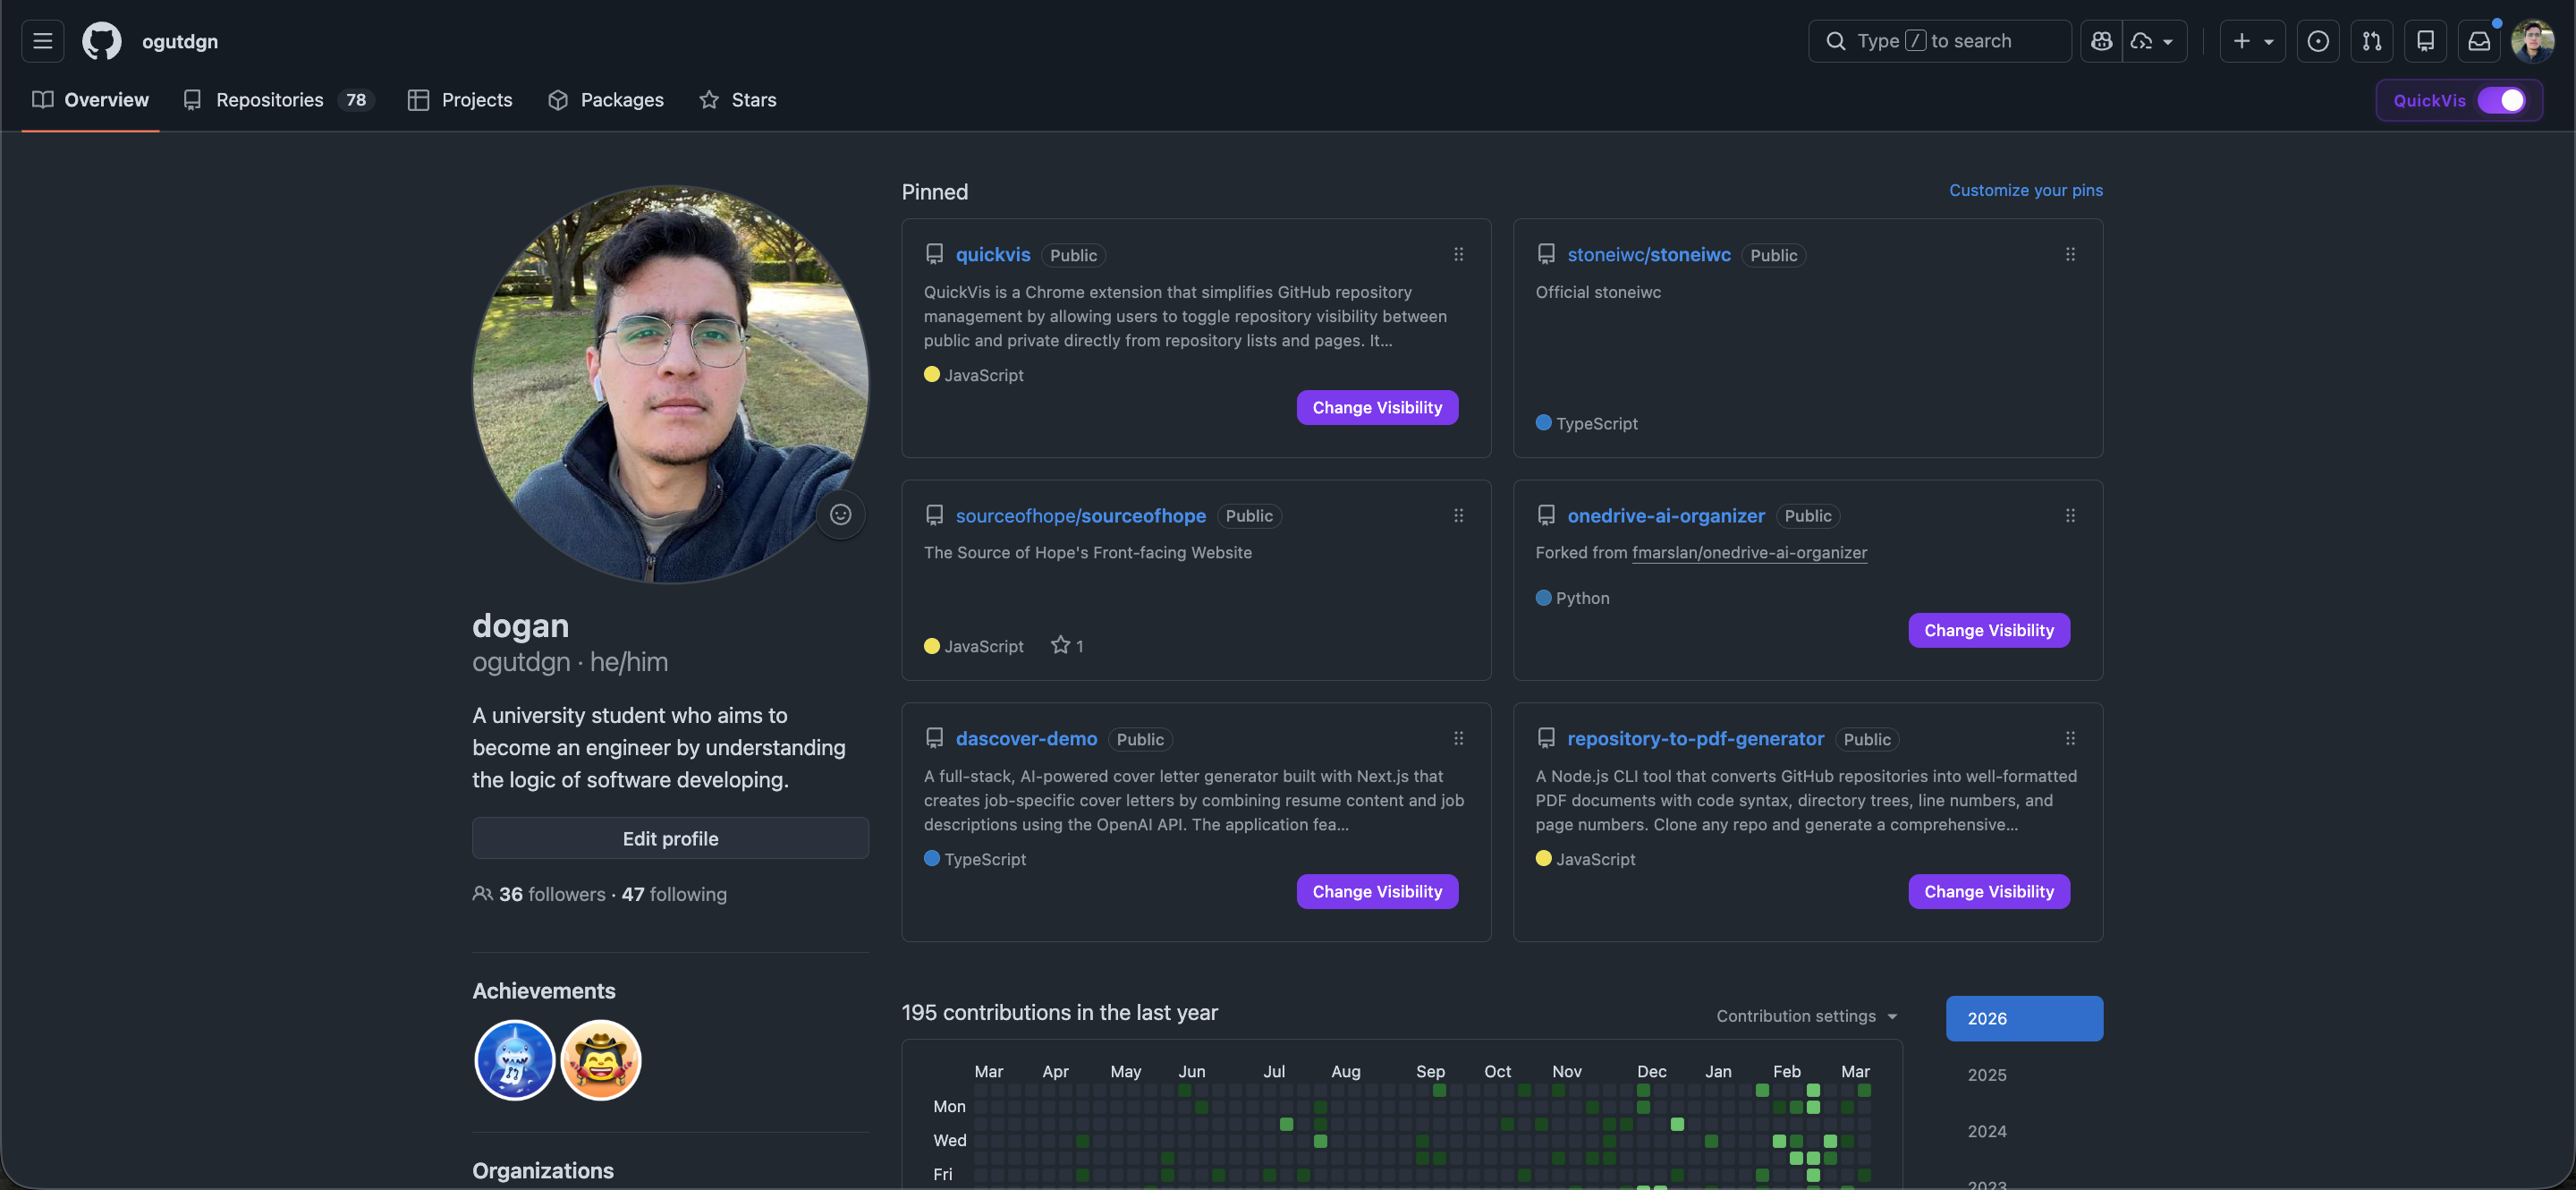Open the Issues icon in header
Screen dimensions: 2576x1190
tap(2317, 41)
